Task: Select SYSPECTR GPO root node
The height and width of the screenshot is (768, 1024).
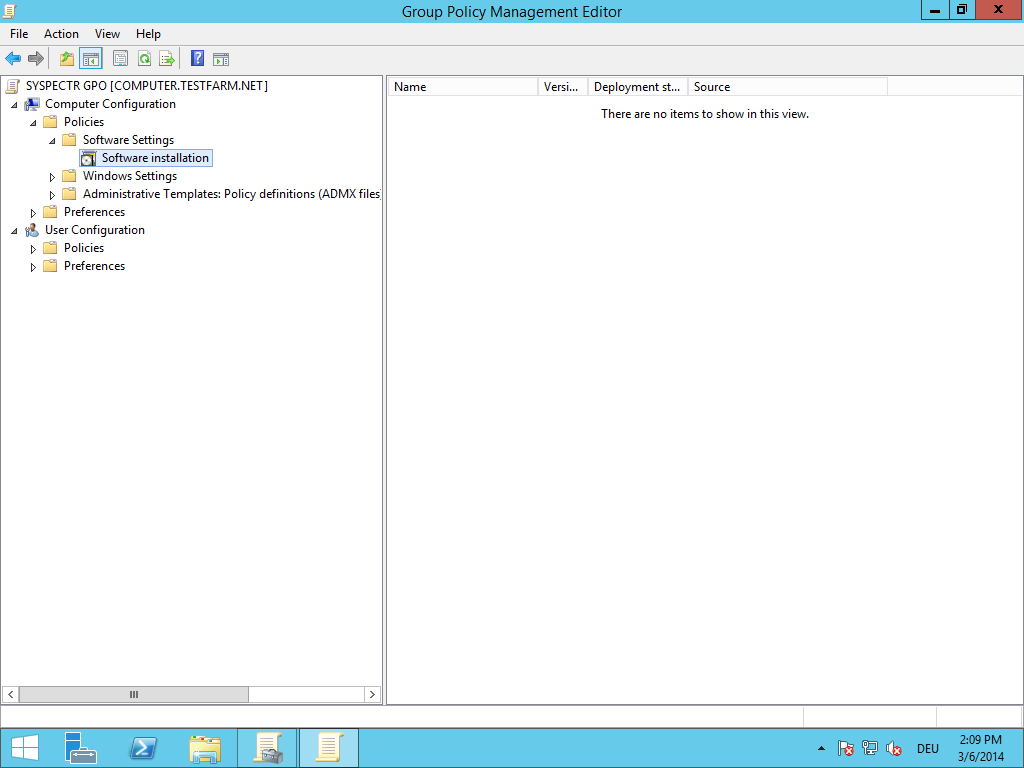Action: 147,86
